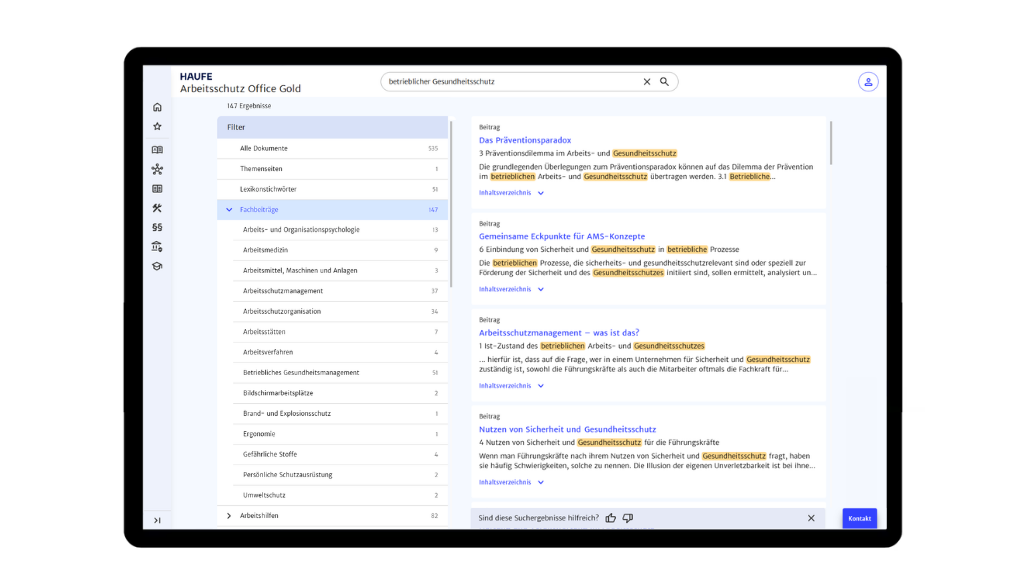
Task: Clear the search field with the X icon
Action: [x=647, y=82]
